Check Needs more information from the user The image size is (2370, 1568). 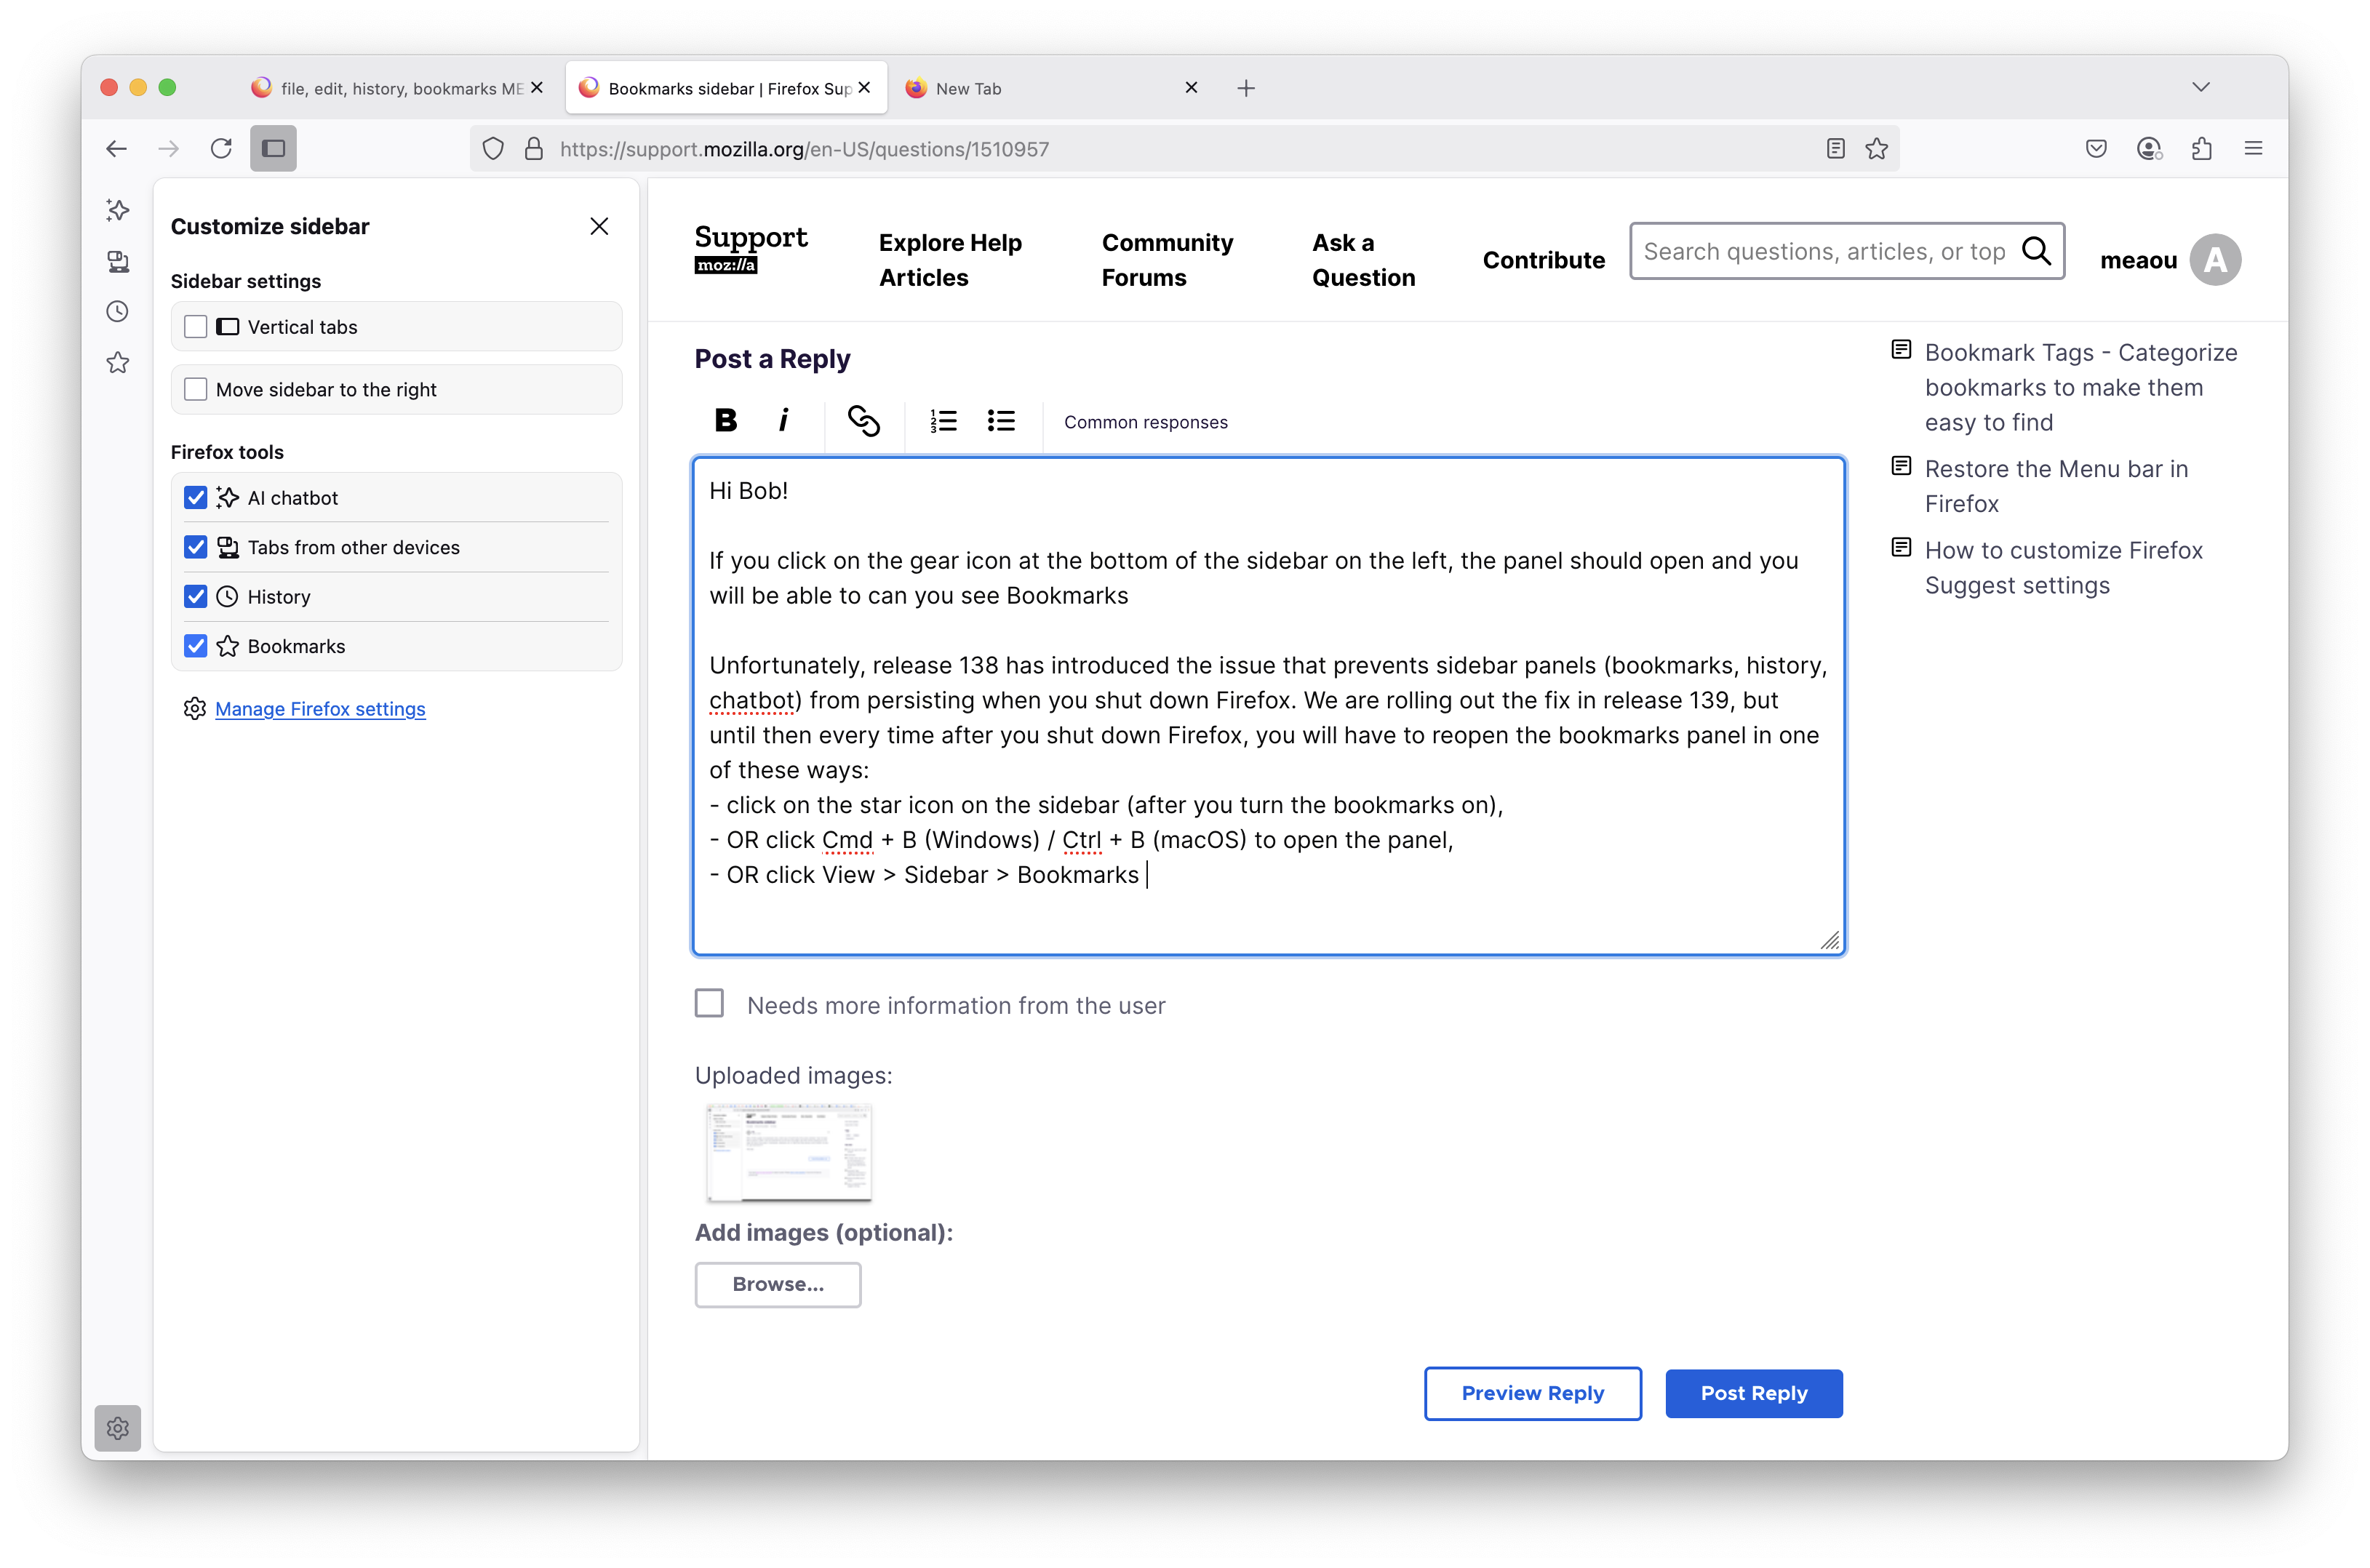click(709, 1003)
